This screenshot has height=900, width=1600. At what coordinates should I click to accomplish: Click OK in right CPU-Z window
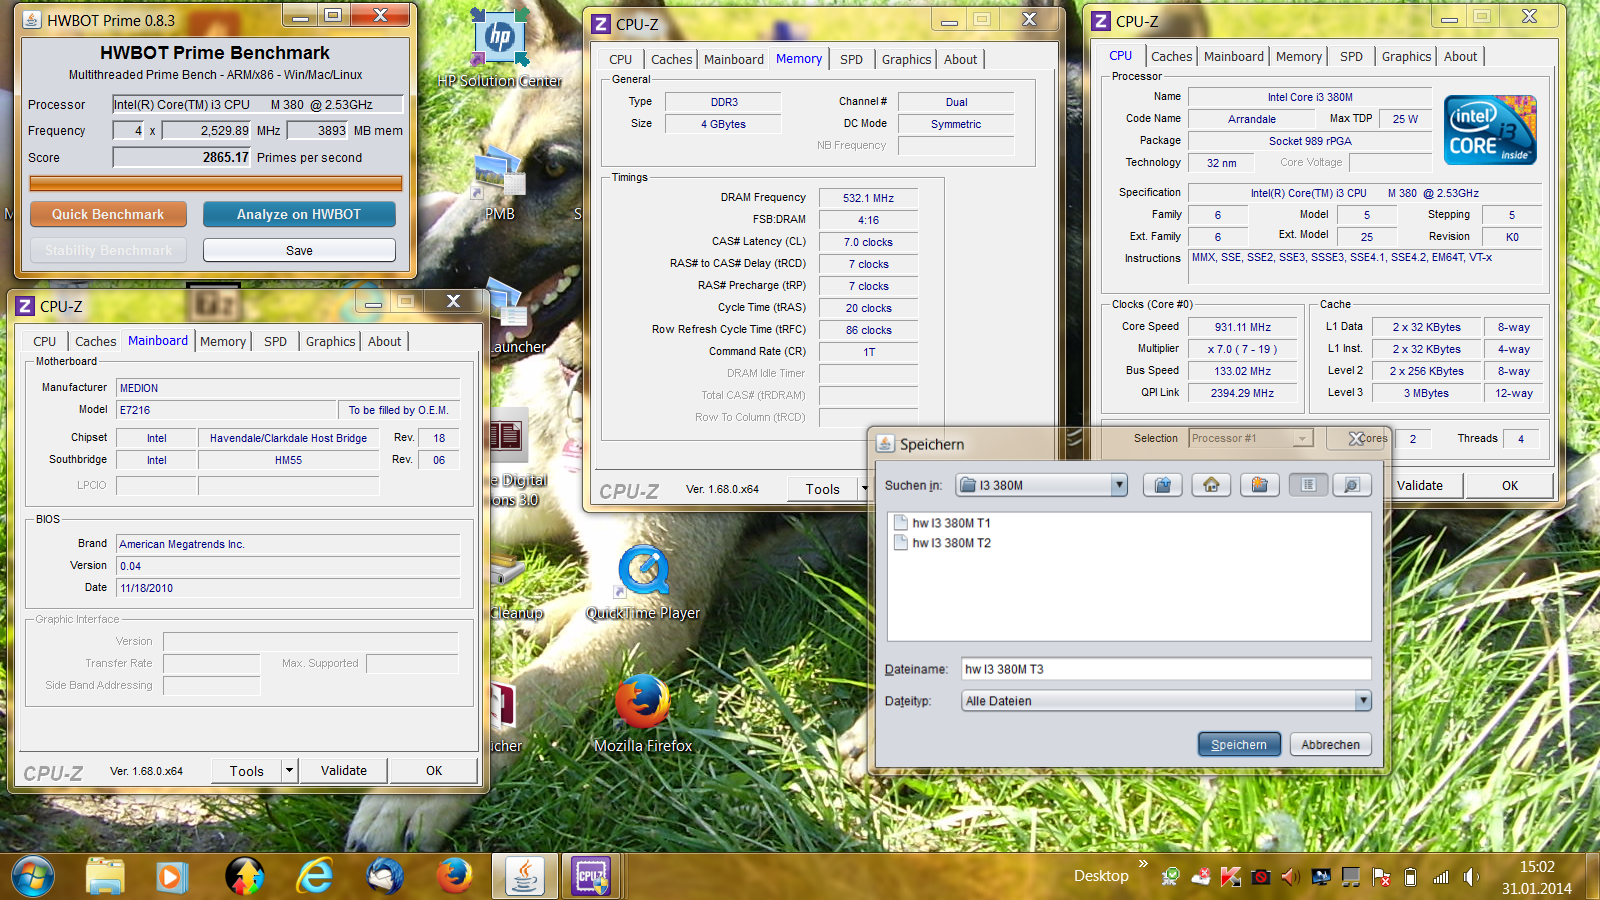1509,485
